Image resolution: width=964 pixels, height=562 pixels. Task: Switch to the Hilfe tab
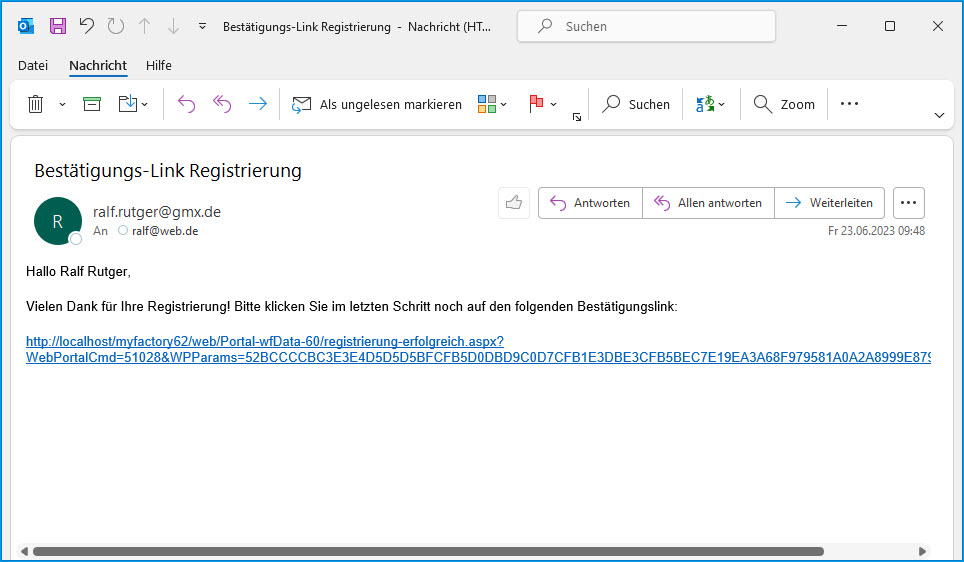pos(159,65)
